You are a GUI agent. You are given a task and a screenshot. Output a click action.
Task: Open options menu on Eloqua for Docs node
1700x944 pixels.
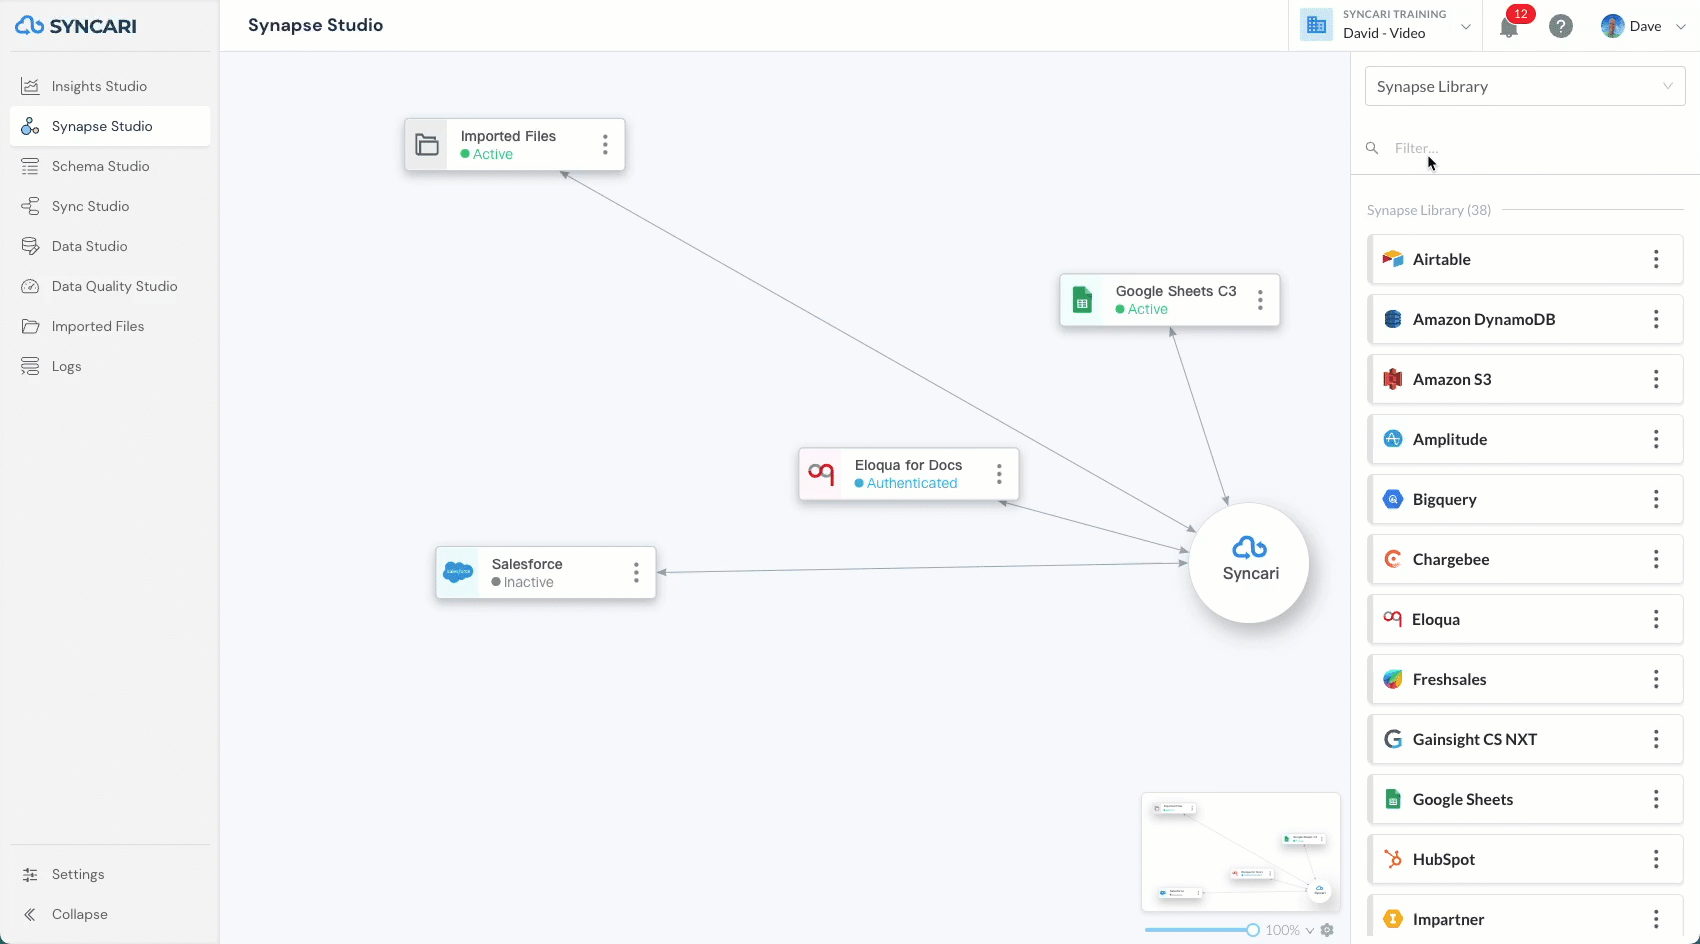999,474
